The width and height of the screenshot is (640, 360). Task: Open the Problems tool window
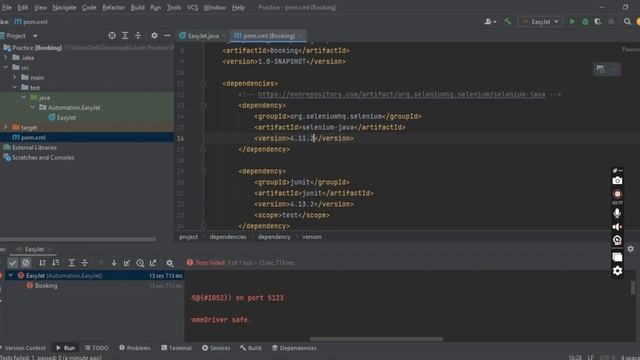coord(135,348)
